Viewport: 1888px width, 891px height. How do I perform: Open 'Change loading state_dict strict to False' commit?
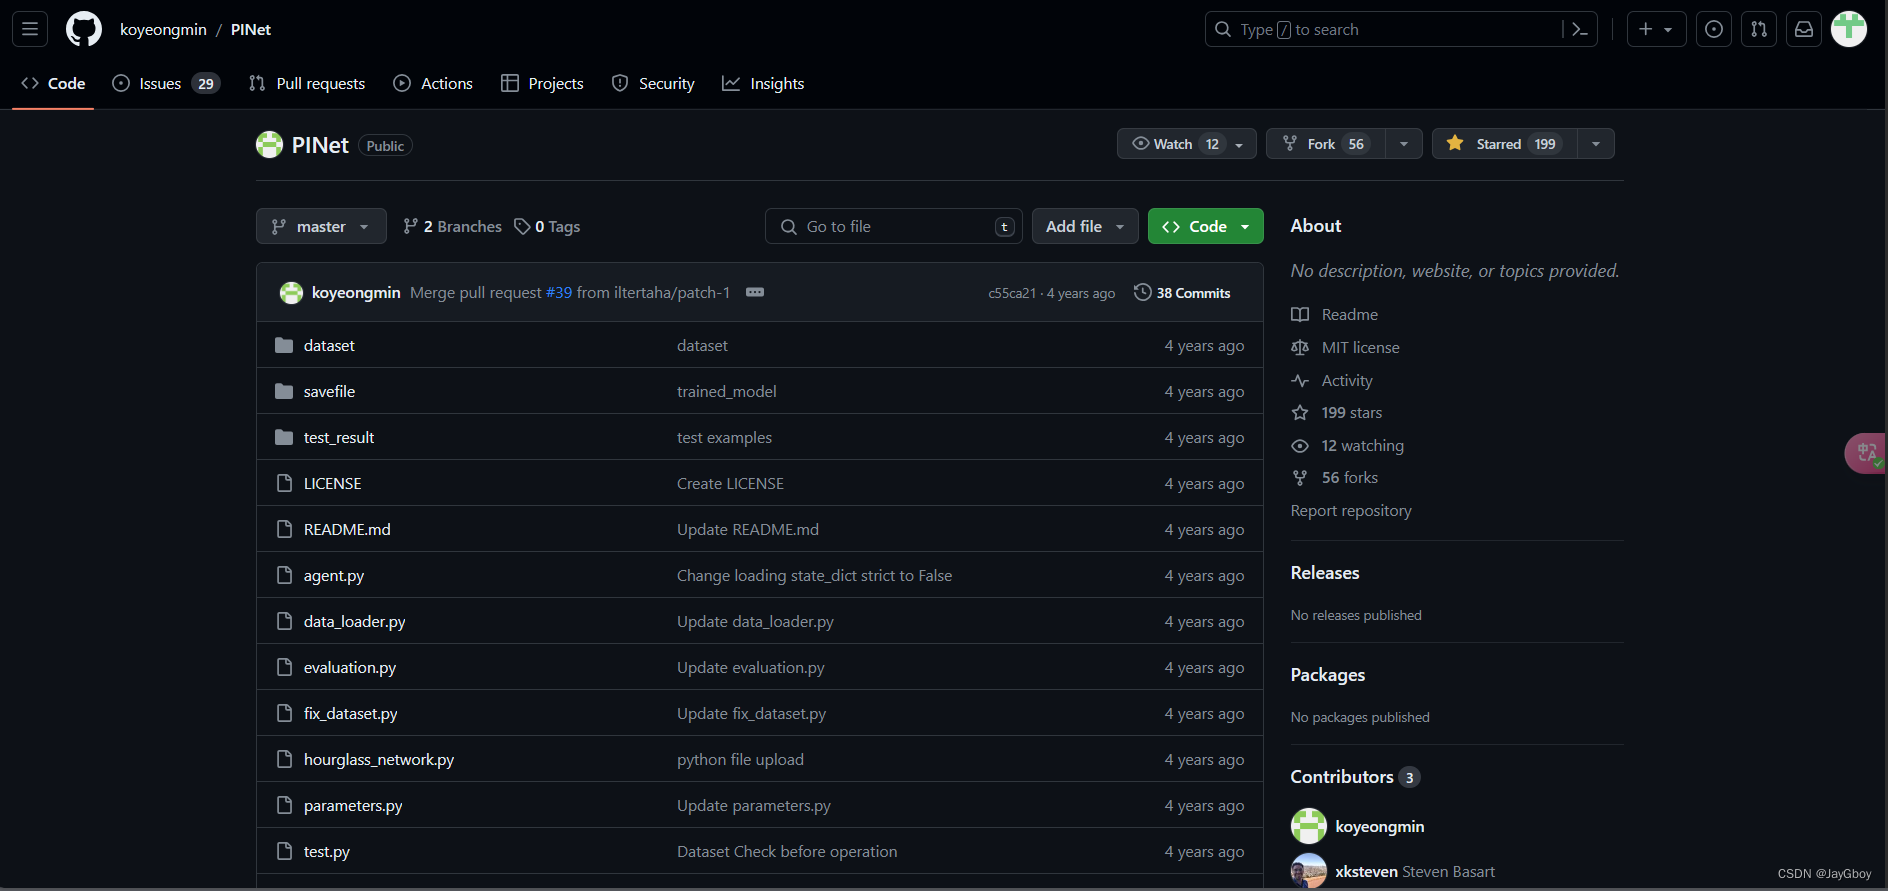point(814,575)
